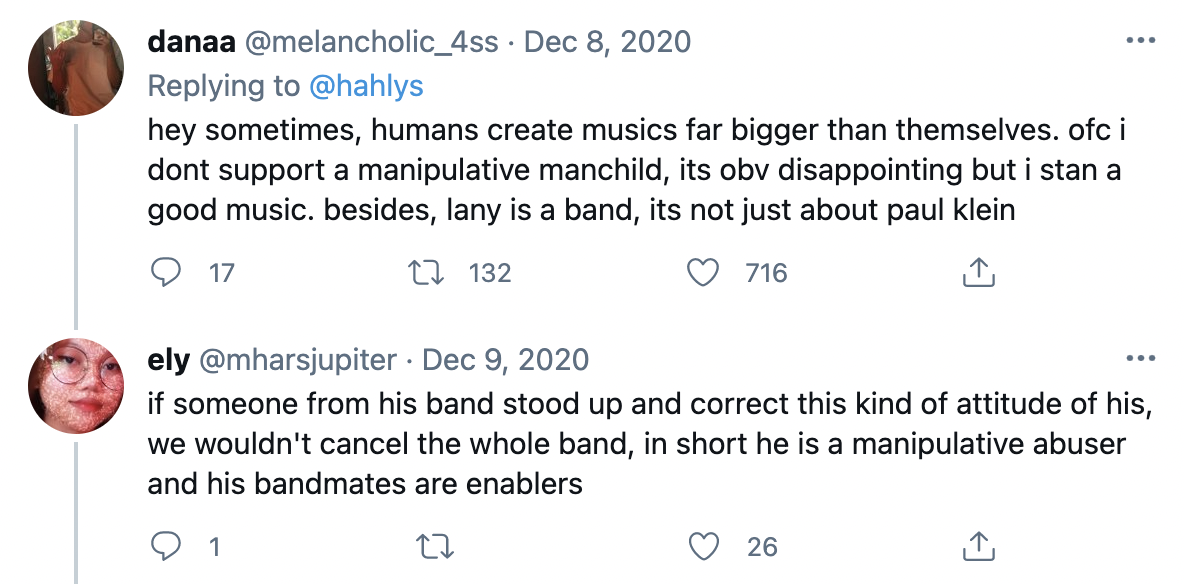
Task: Like ely's tweet with 26 likes
Action: [x=706, y=546]
